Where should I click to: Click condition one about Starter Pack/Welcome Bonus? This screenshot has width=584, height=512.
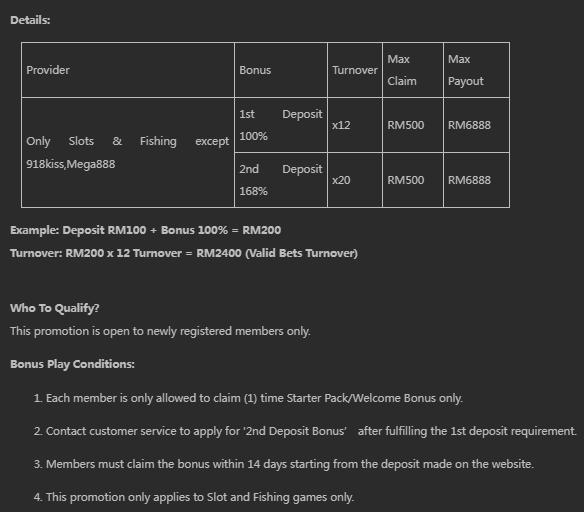248,398
